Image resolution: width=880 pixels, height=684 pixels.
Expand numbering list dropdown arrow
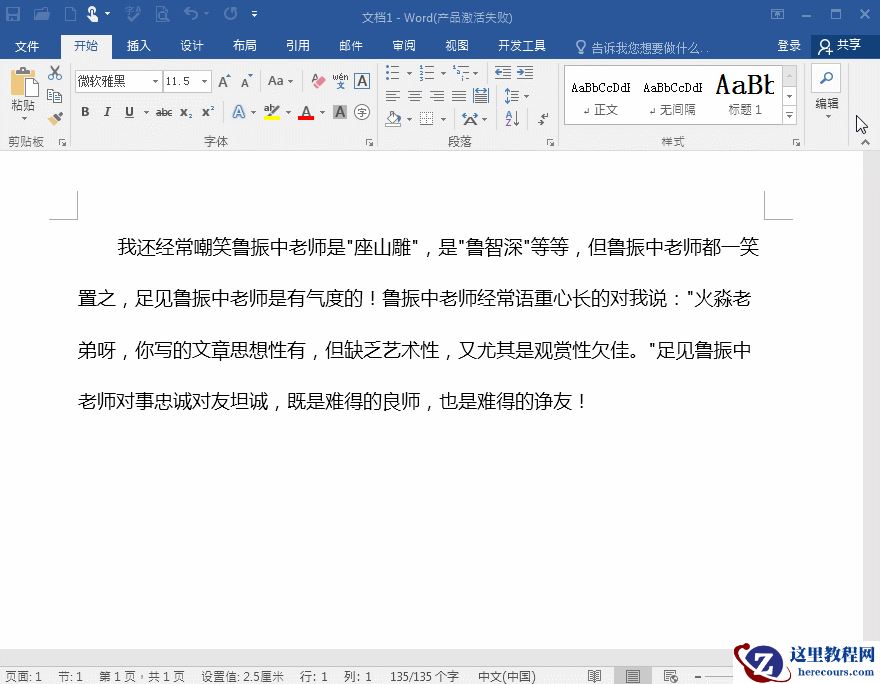click(x=443, y=73)
